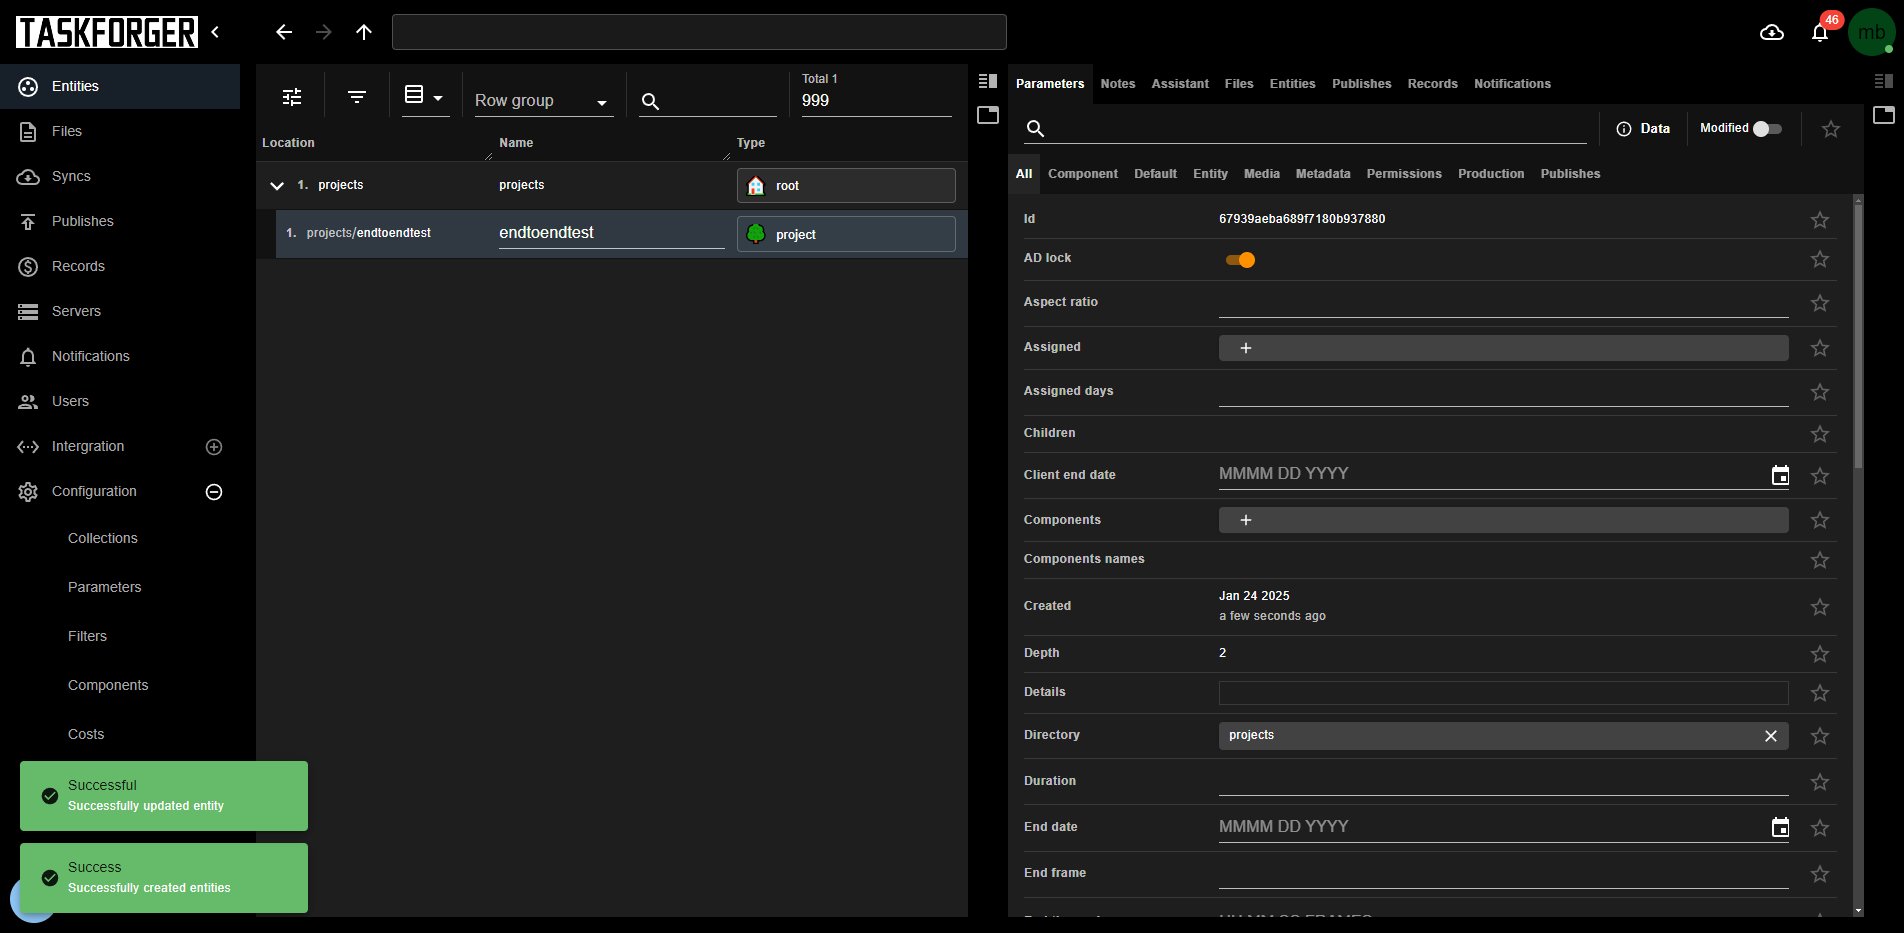Open Syncs in the sidebar
The image size is (1904, 933).
point(120,176)
